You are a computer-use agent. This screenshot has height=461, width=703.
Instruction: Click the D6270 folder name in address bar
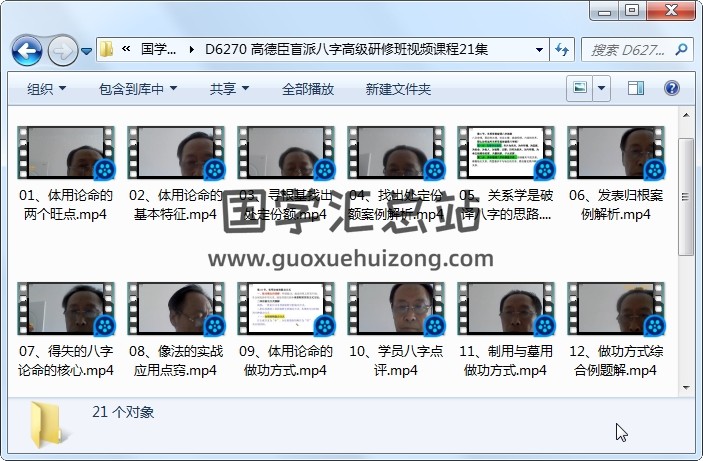pyautogui.click(x=347, y=49)
